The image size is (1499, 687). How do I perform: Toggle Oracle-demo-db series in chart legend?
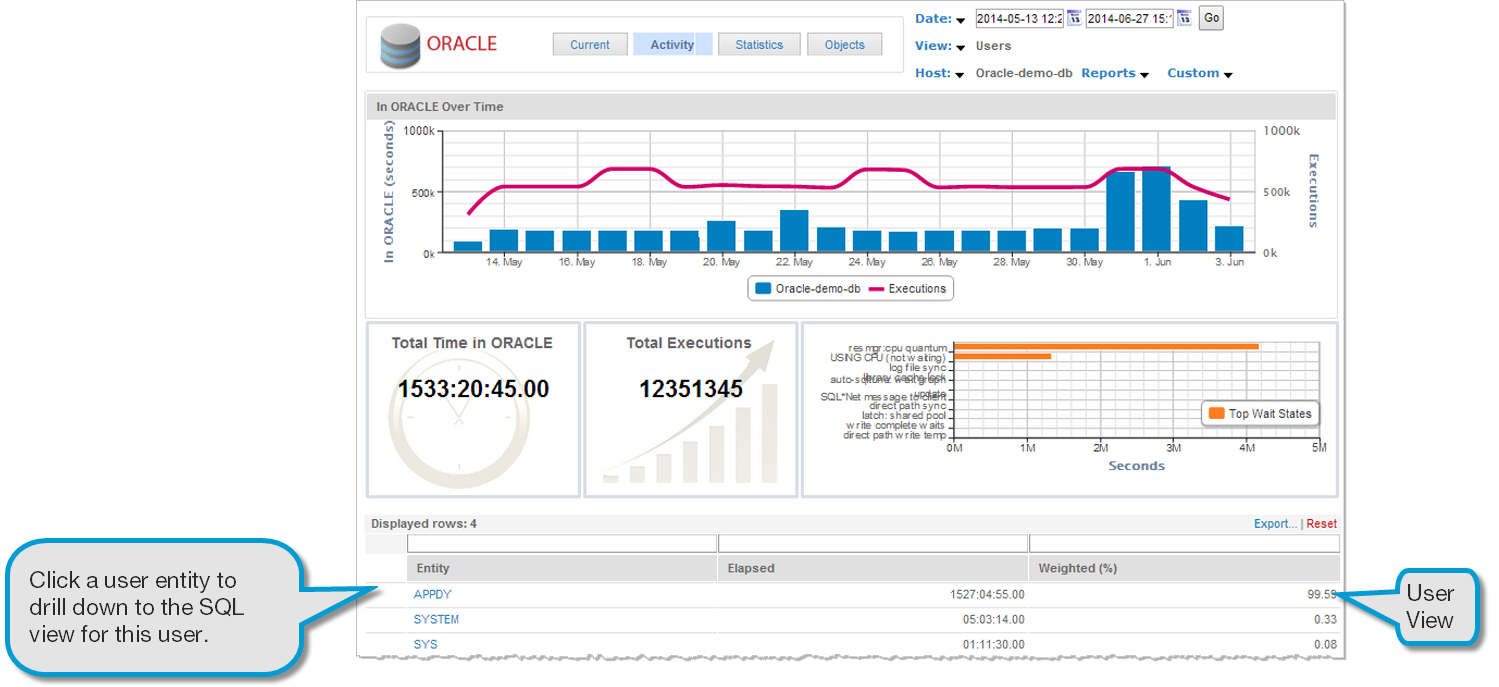click(809, 288)
